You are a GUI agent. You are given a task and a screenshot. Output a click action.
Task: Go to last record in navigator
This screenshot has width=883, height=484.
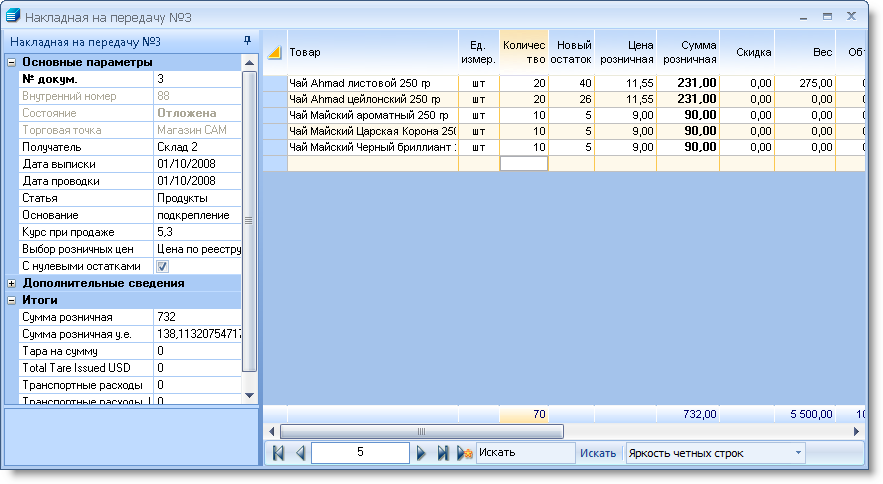point(443,453)
